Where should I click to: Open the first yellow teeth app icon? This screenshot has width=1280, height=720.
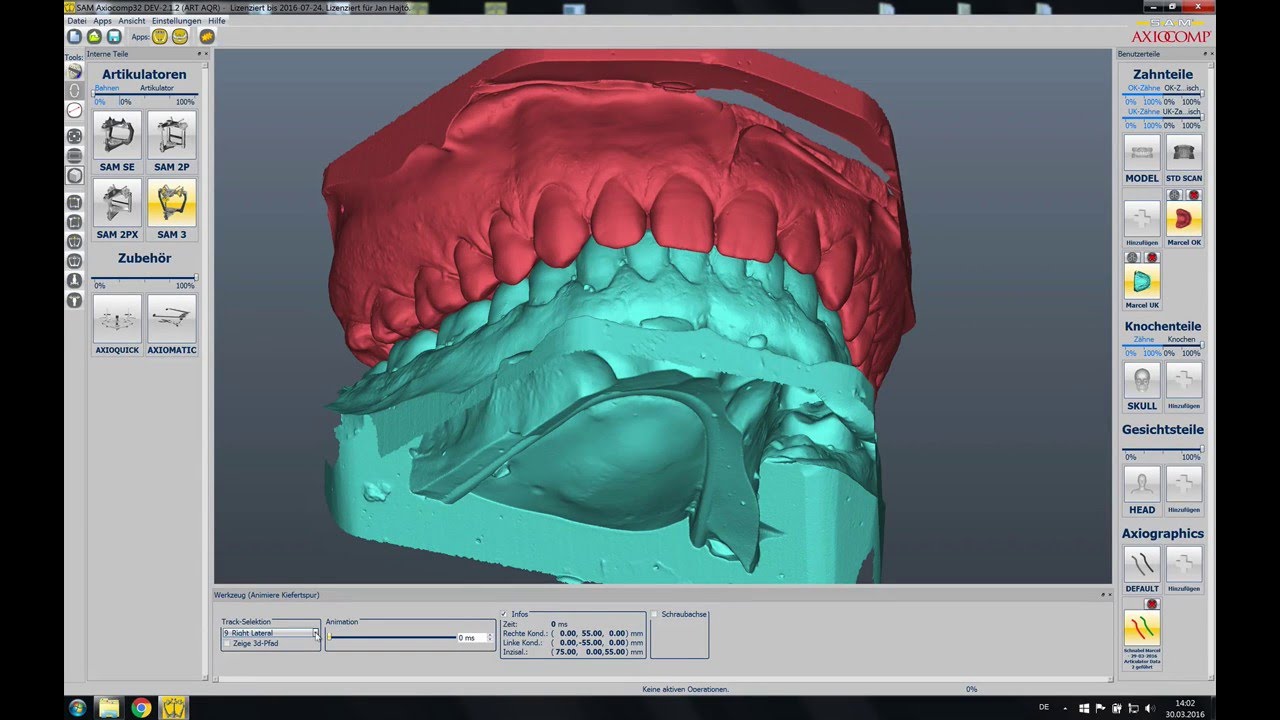click(160, 37)
